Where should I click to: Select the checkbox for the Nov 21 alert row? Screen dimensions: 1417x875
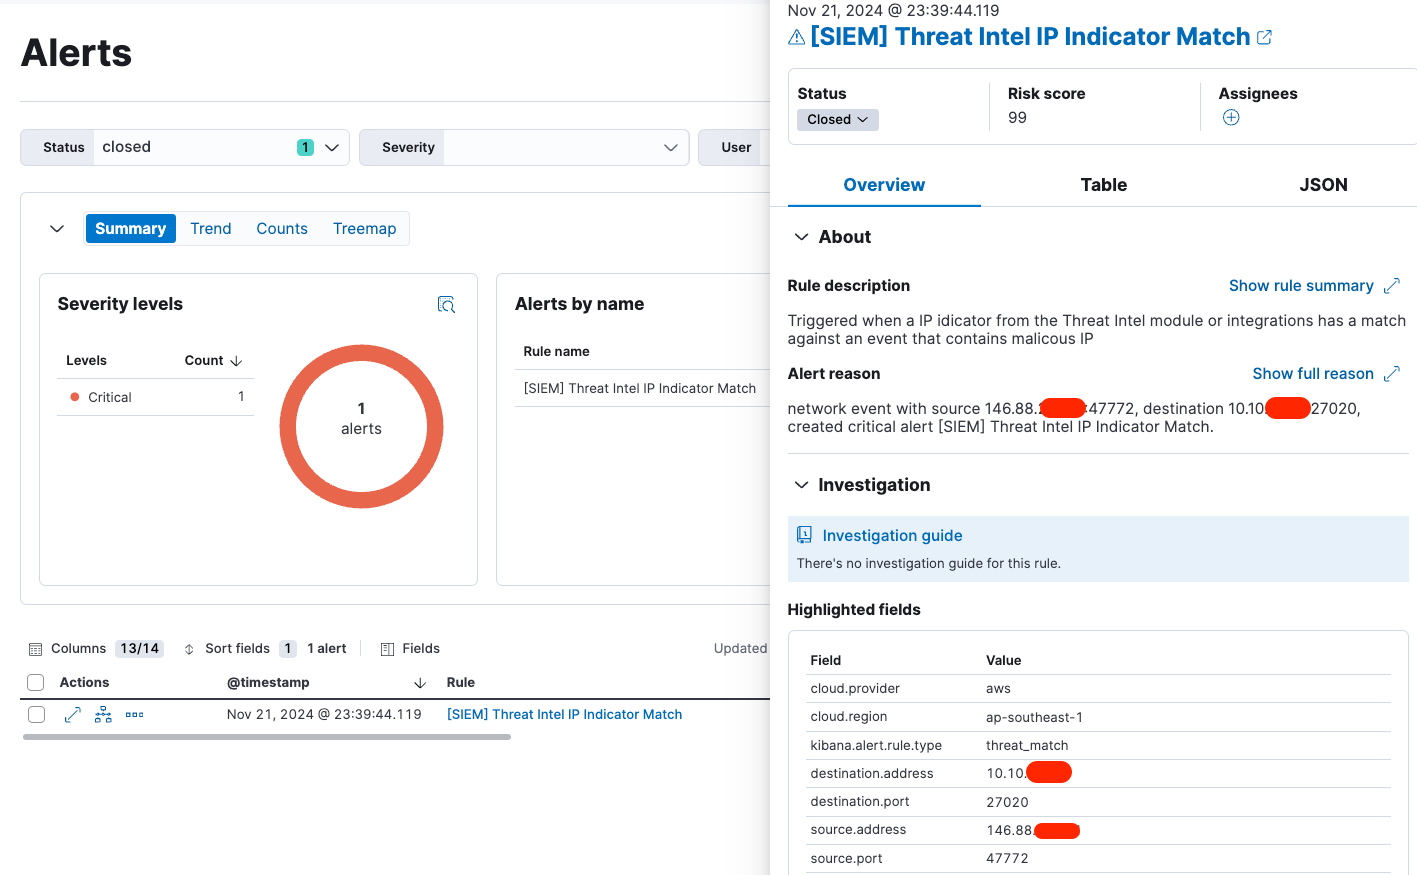click(36, 715)
